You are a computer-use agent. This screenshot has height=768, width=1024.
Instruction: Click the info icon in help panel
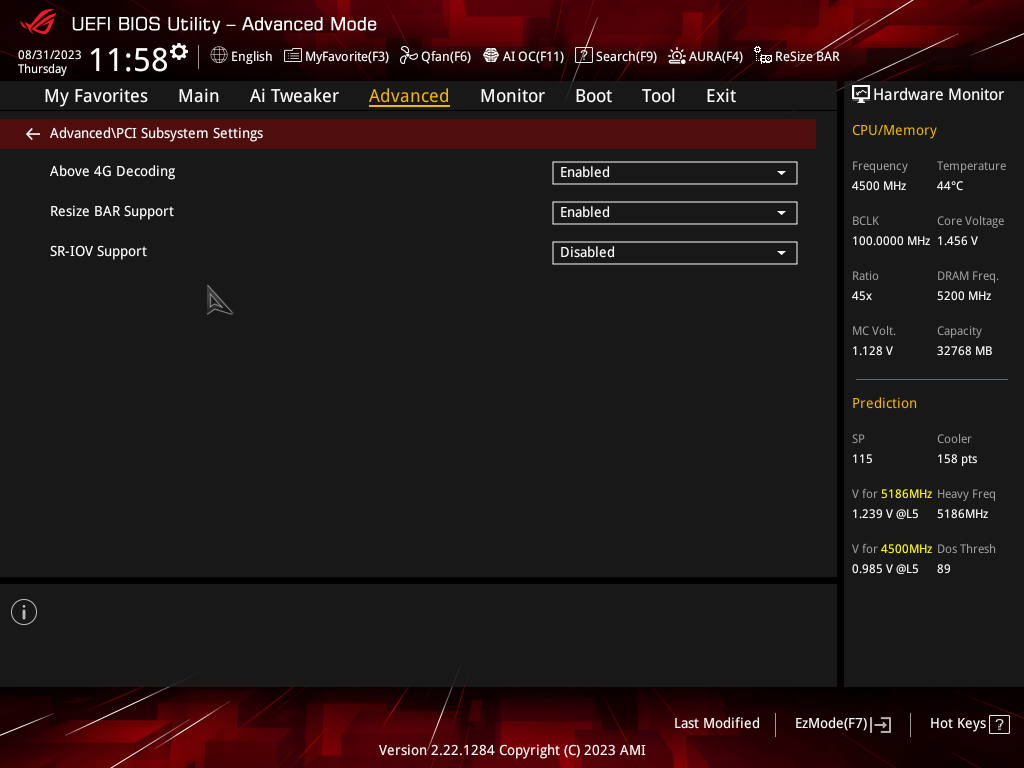(24, 612)
